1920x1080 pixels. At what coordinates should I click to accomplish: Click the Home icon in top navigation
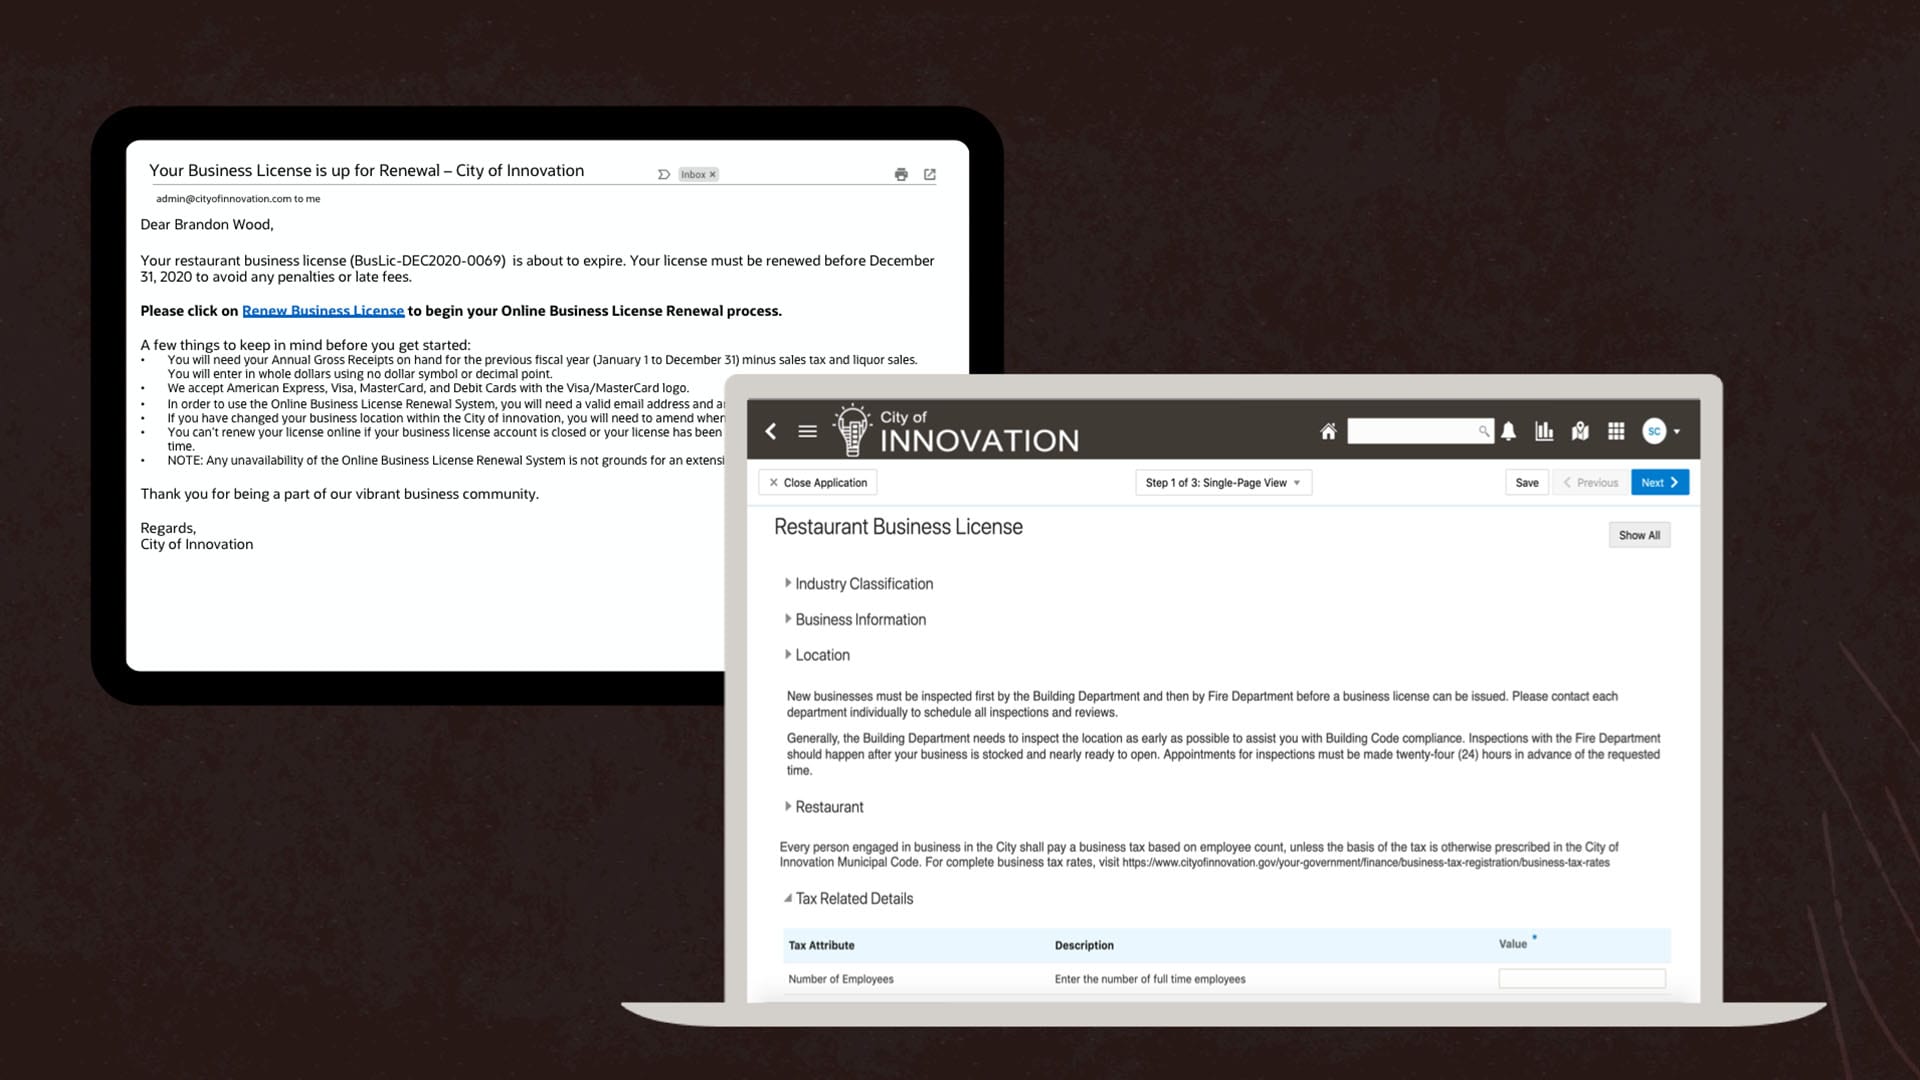point(1328,430)
